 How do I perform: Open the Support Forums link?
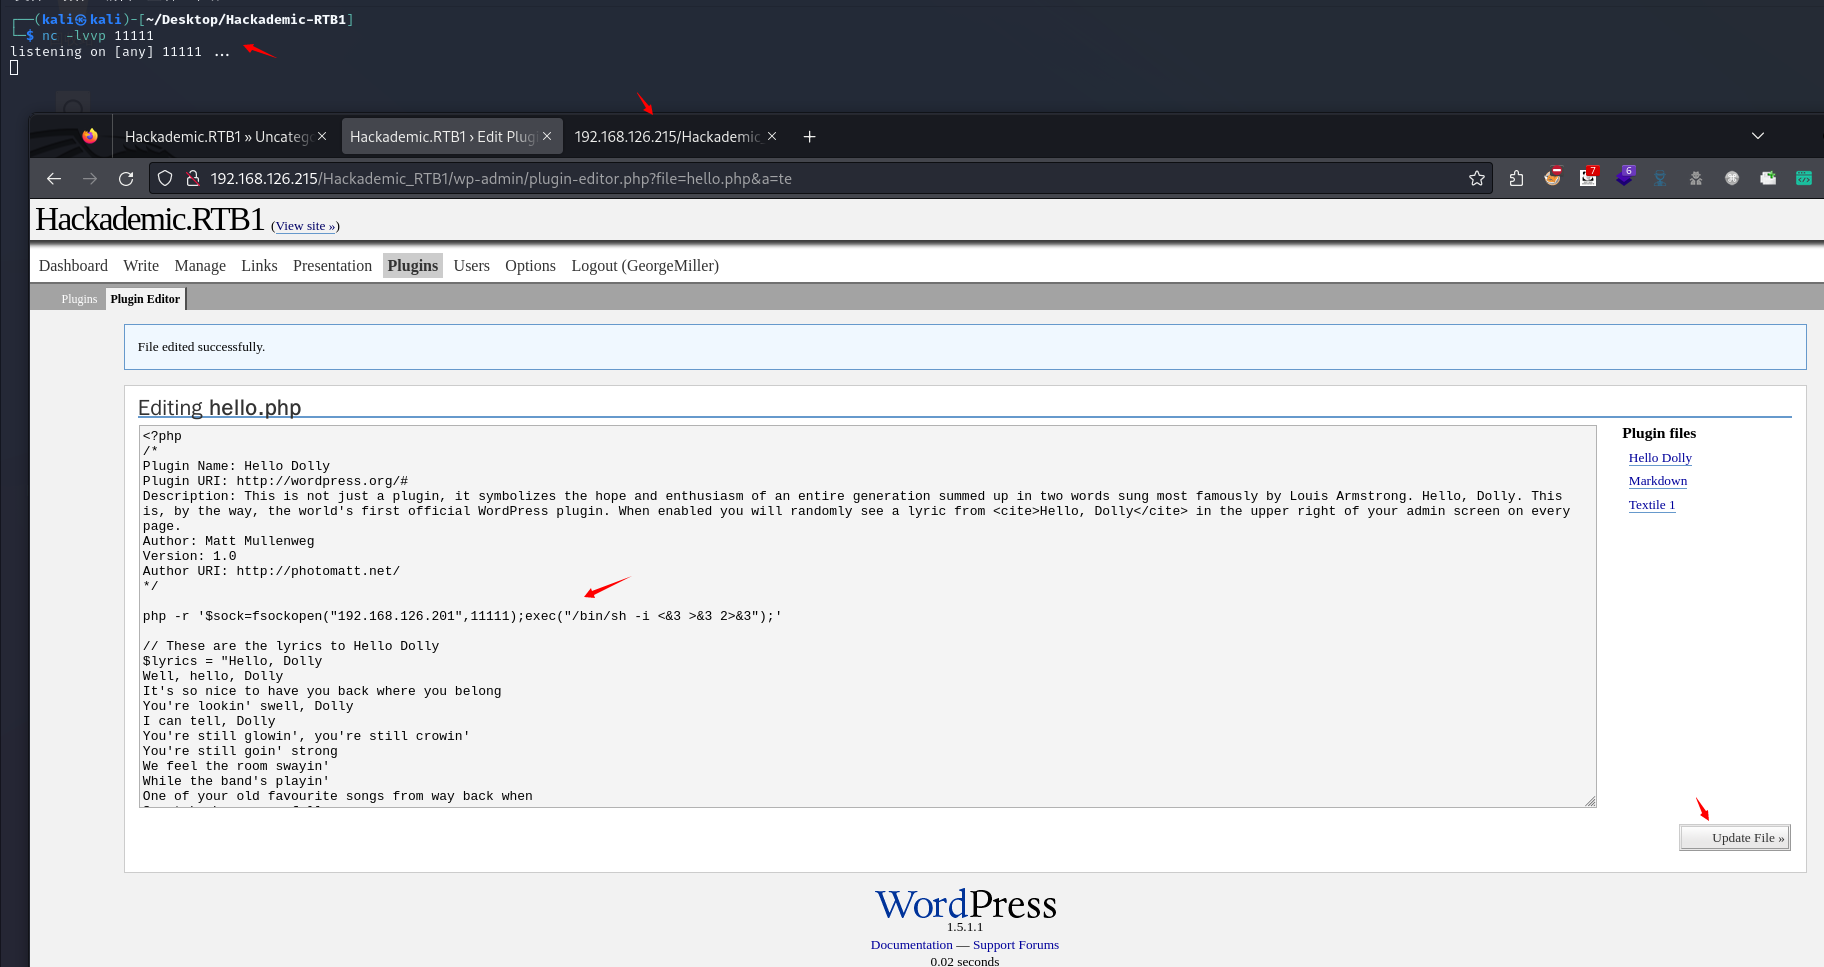pyautogui.click(x=1015, y=945)
